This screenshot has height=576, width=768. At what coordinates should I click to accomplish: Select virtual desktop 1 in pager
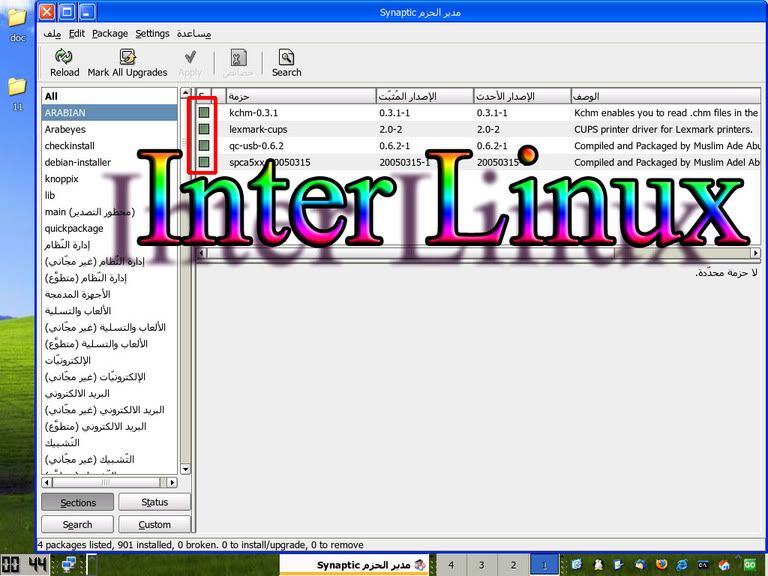click(x=544, y=565)
